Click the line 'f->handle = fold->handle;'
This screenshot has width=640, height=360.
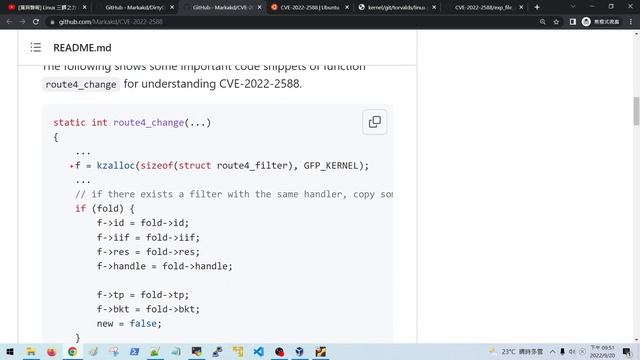[164, 266]
